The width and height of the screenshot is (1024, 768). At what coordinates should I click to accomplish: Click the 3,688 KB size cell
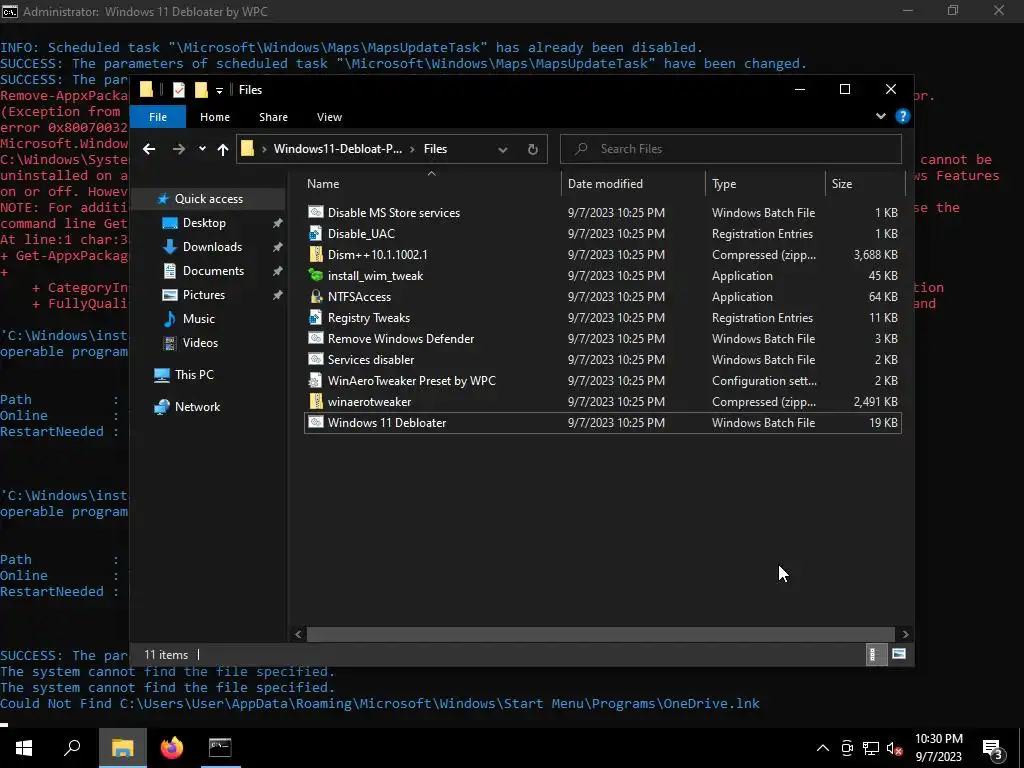click(x=875, y=255)
